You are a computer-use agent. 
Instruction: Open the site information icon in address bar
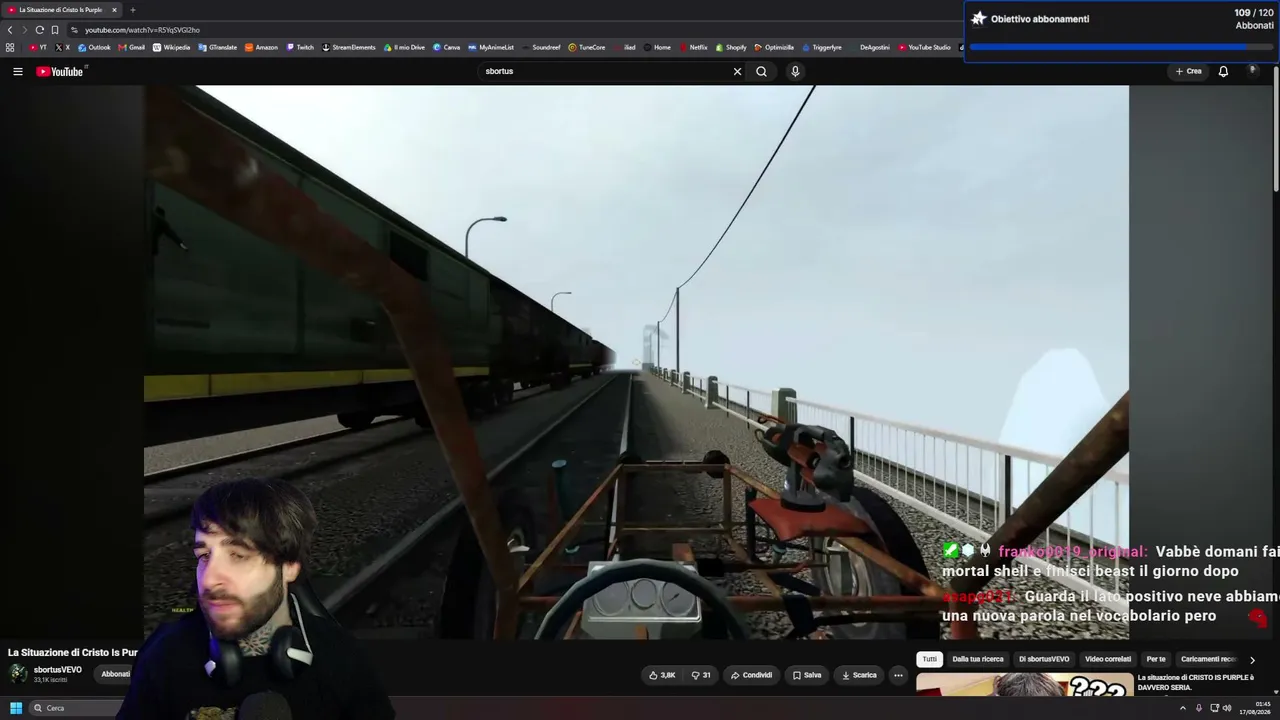coord(74,30)
